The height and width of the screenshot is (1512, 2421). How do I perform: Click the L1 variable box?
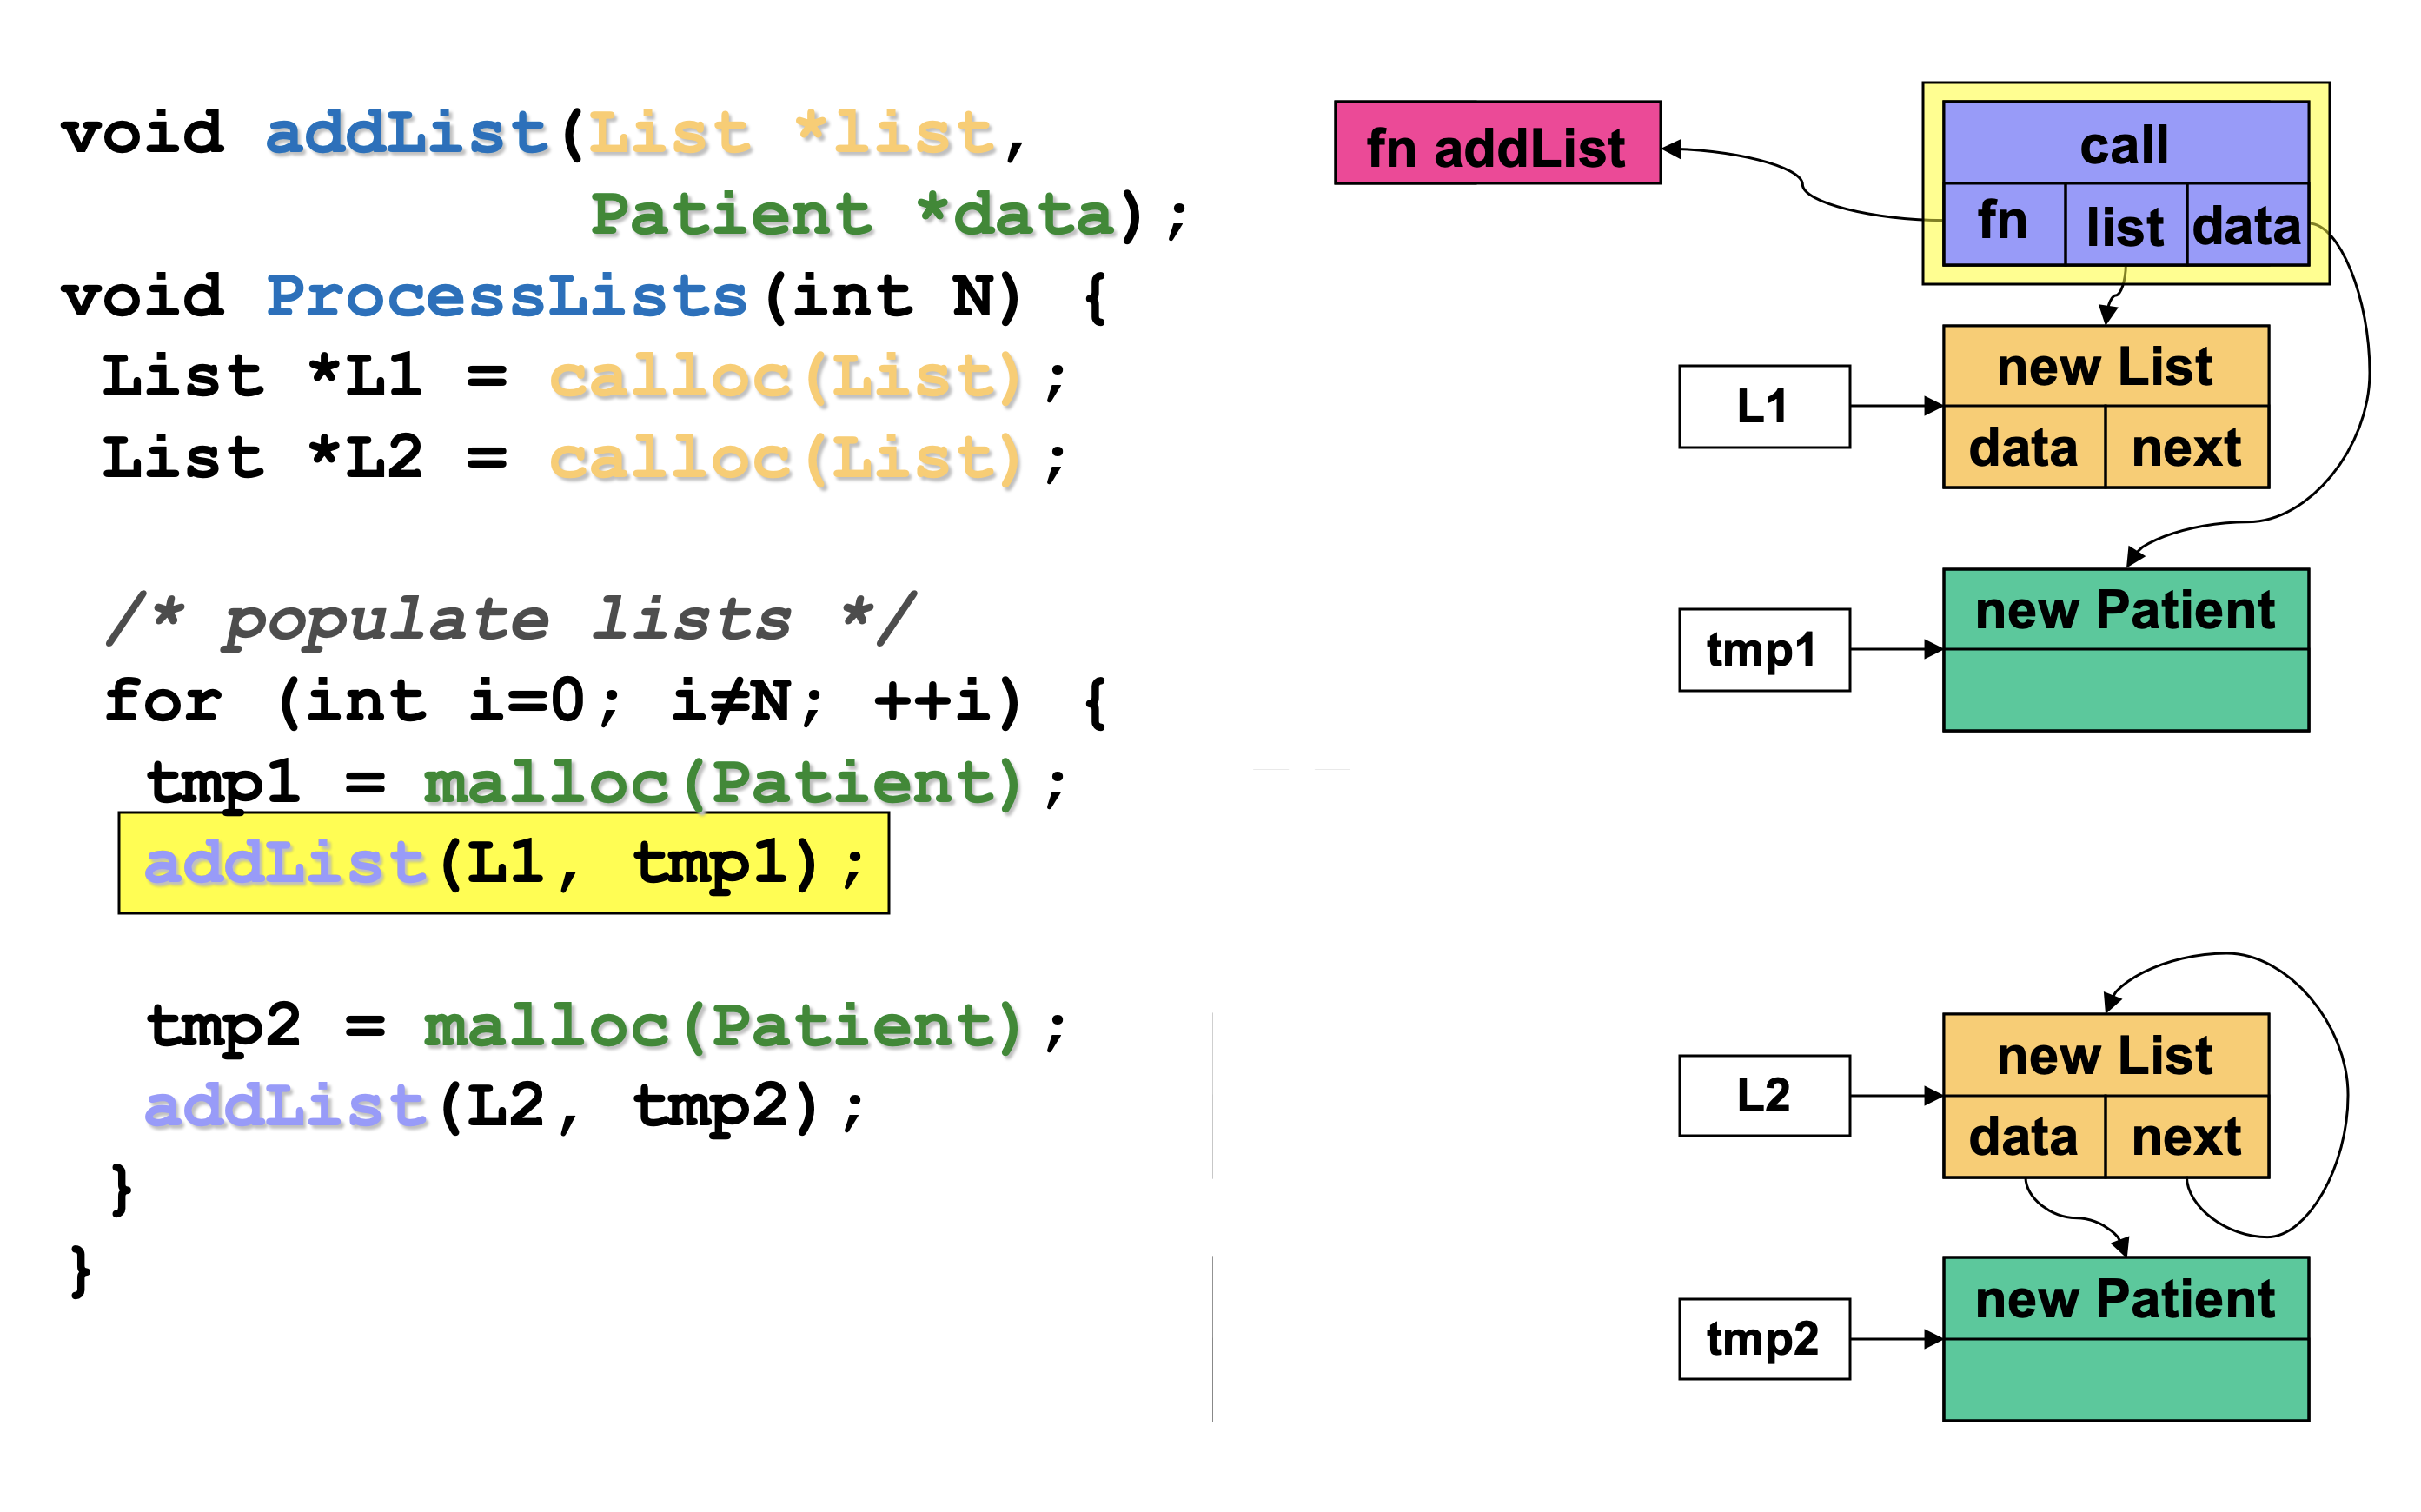[1763, 406]
